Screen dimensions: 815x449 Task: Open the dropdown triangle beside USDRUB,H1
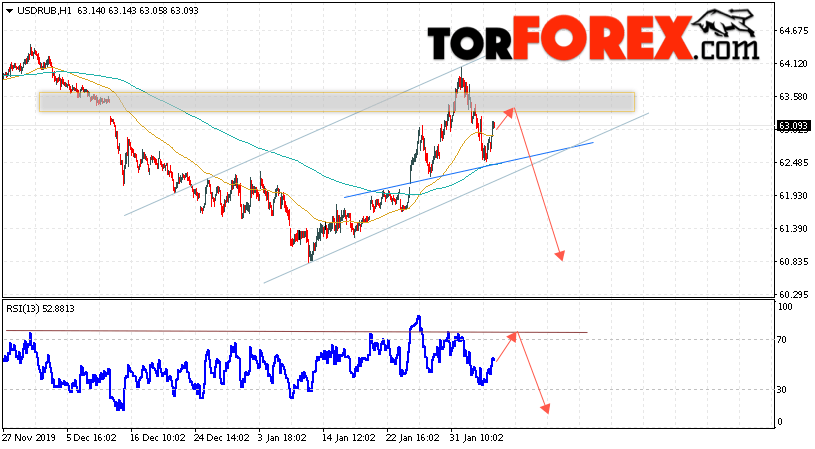tap(10, 10)
